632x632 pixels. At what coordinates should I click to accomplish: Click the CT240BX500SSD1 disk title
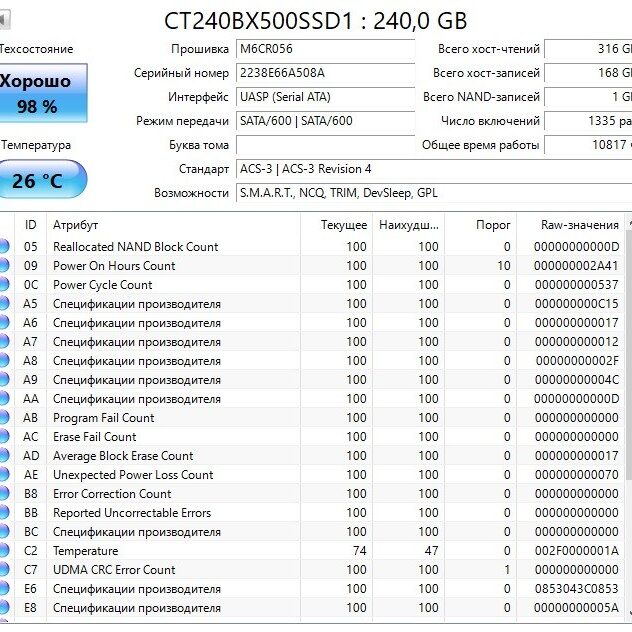tap(316, 21)
